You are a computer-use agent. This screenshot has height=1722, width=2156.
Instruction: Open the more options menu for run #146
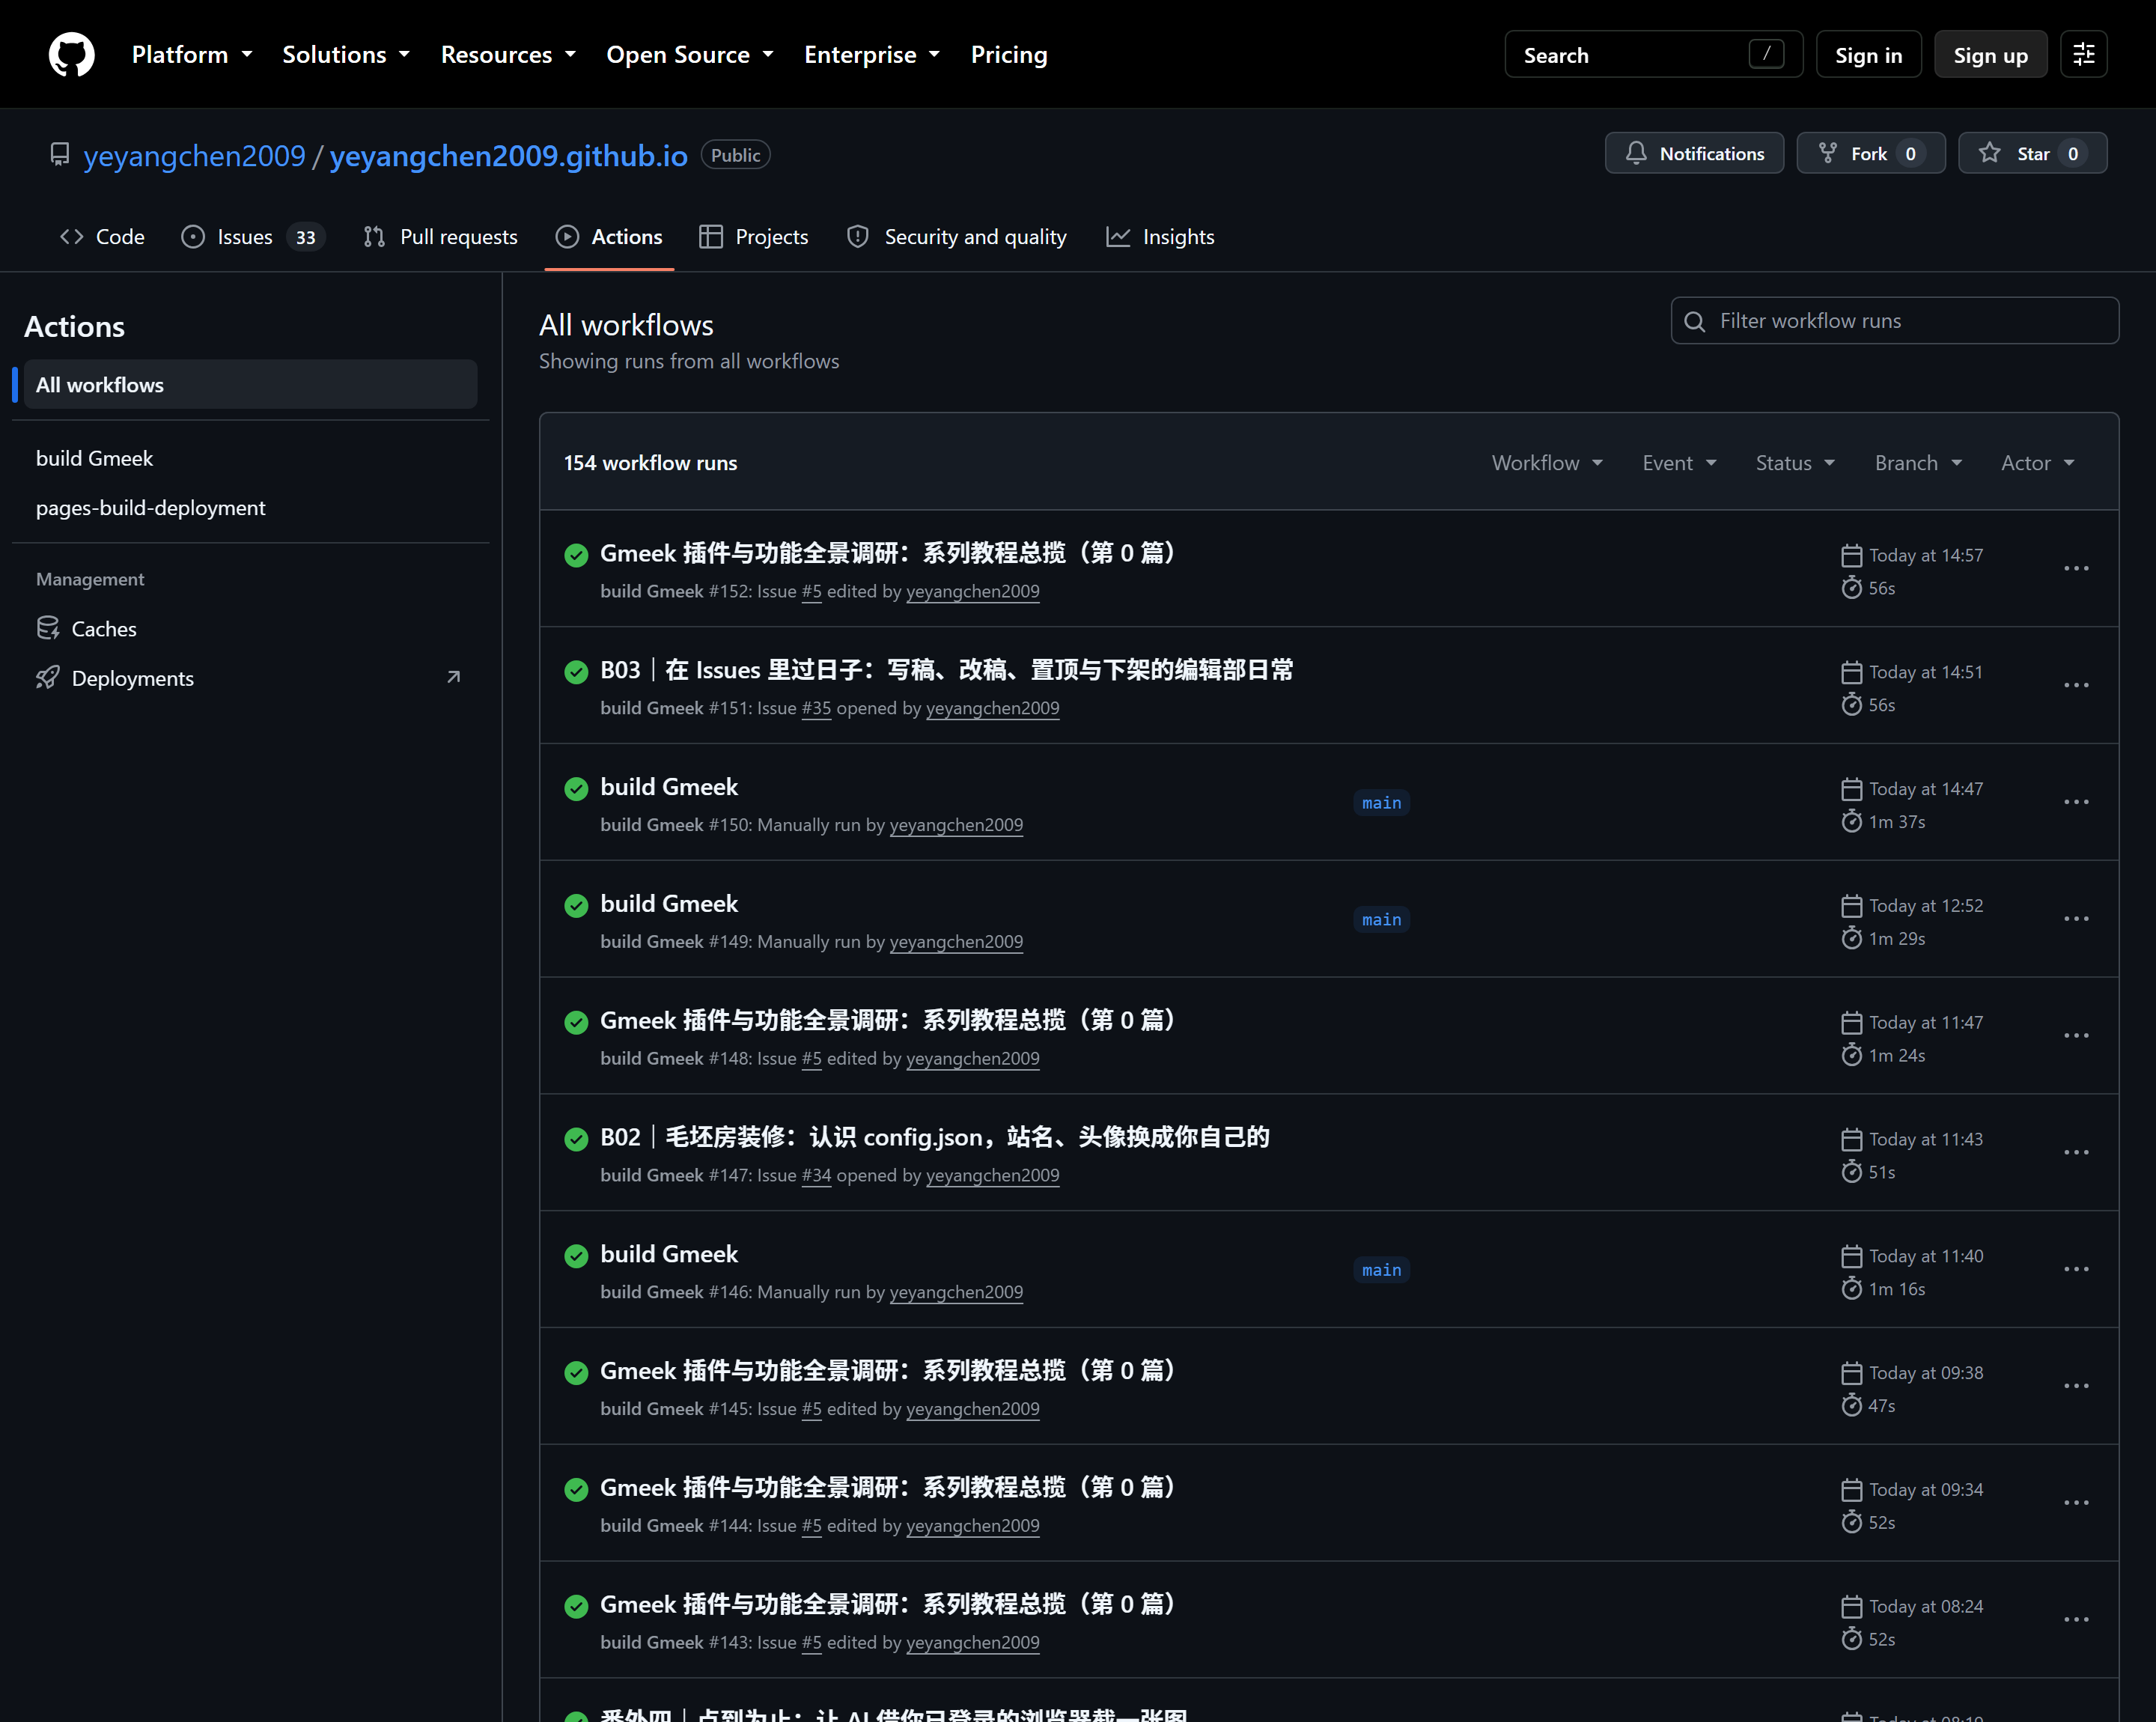pyautogui.click(x=2076, y=1269)
